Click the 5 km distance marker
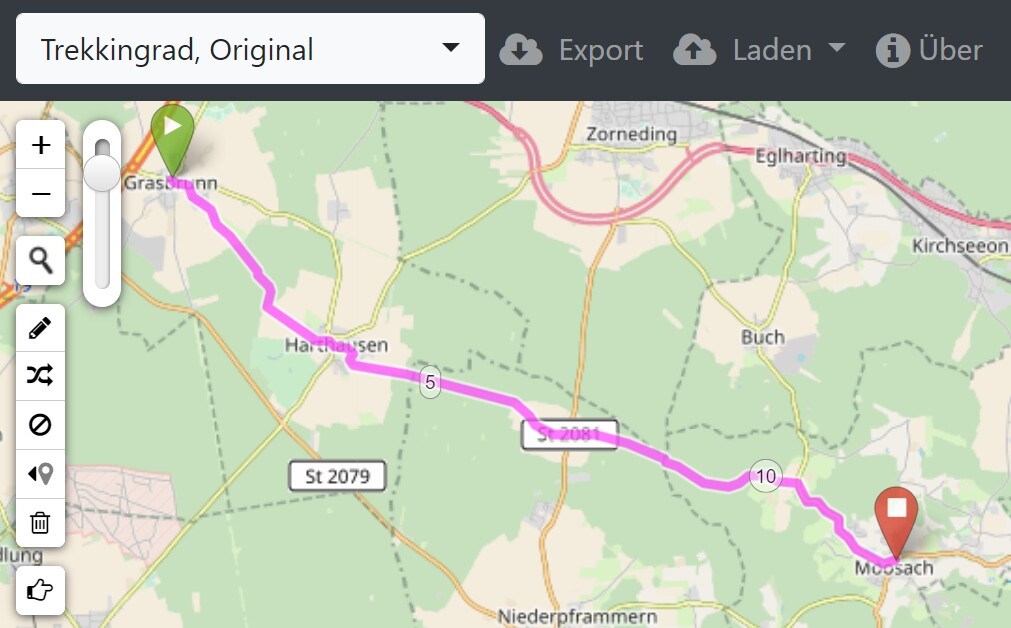This screenshot has height=628, width=1011. point(430,382)
